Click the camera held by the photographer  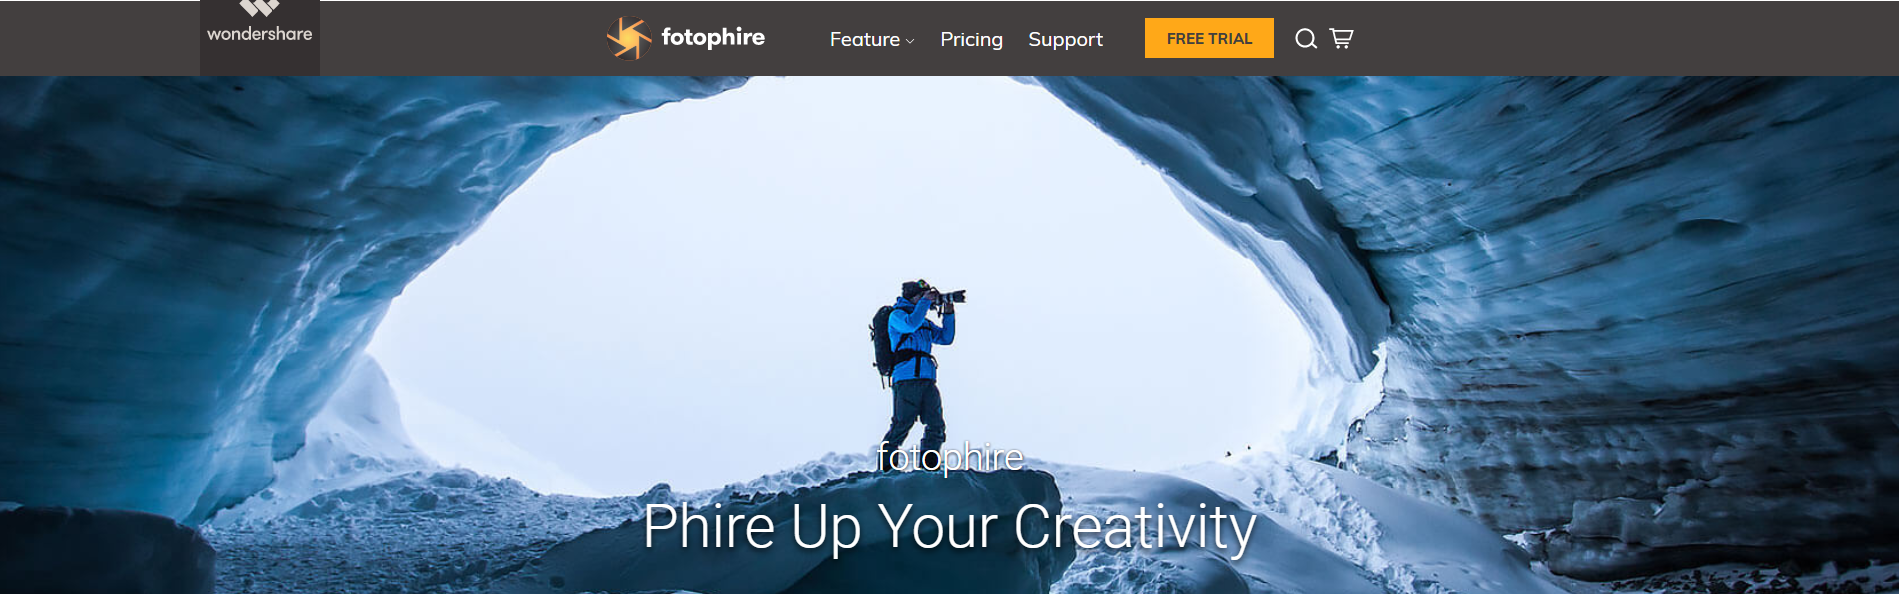(947, 296)
